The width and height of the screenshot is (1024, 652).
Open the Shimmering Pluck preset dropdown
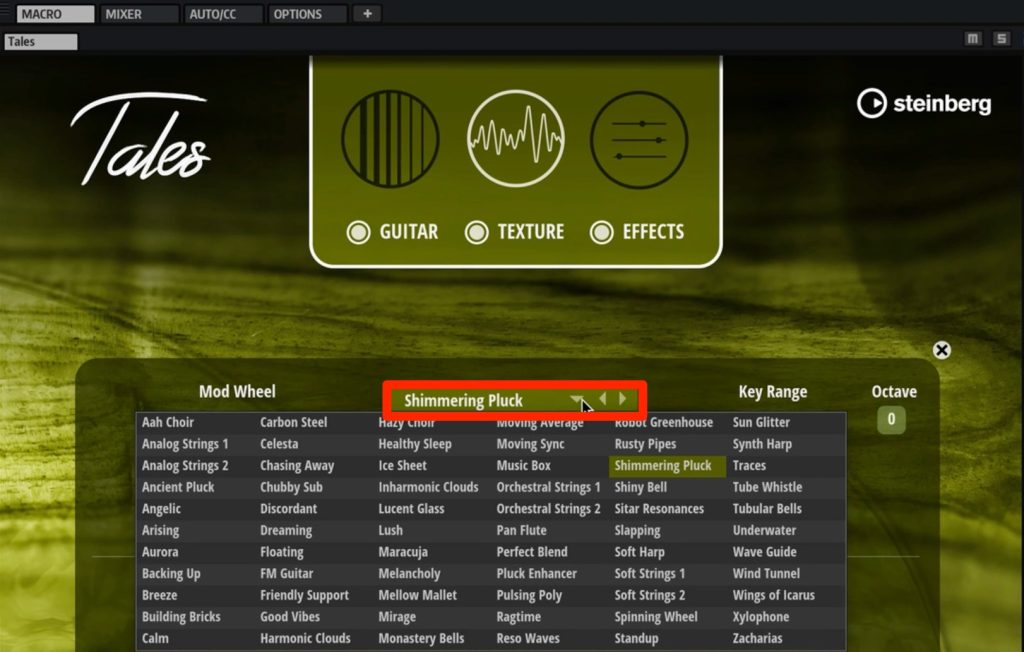coord(576,400)
